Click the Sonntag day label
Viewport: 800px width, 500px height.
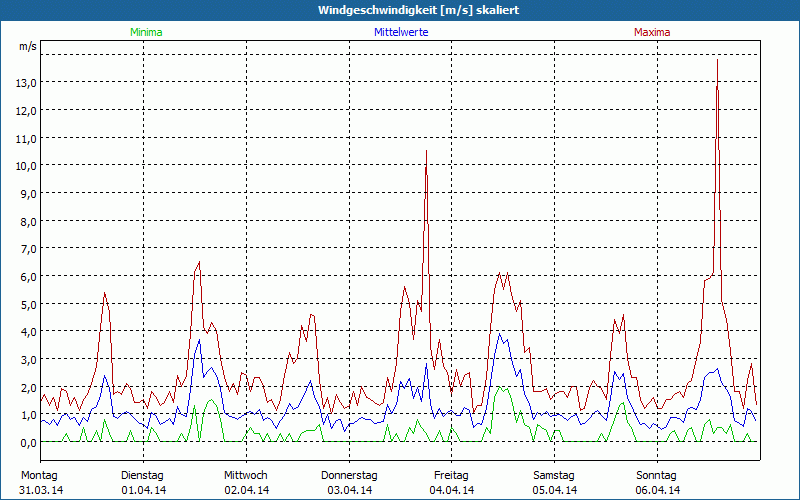coord(656,475)
